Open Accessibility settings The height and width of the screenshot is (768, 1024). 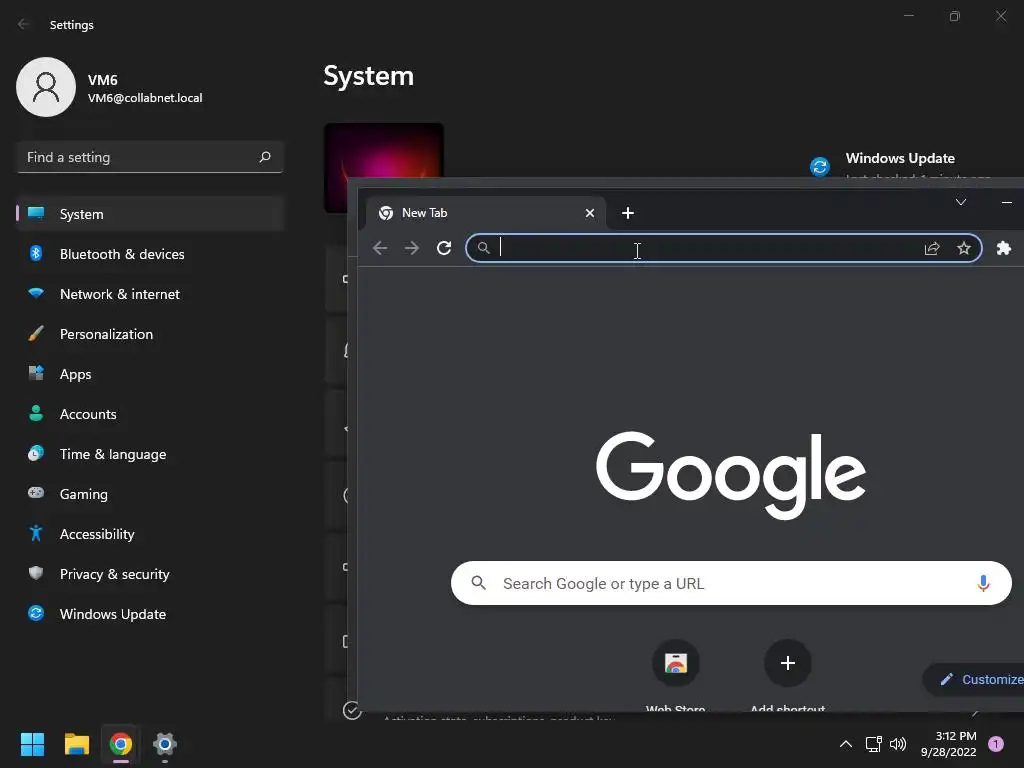pos(151,534)
